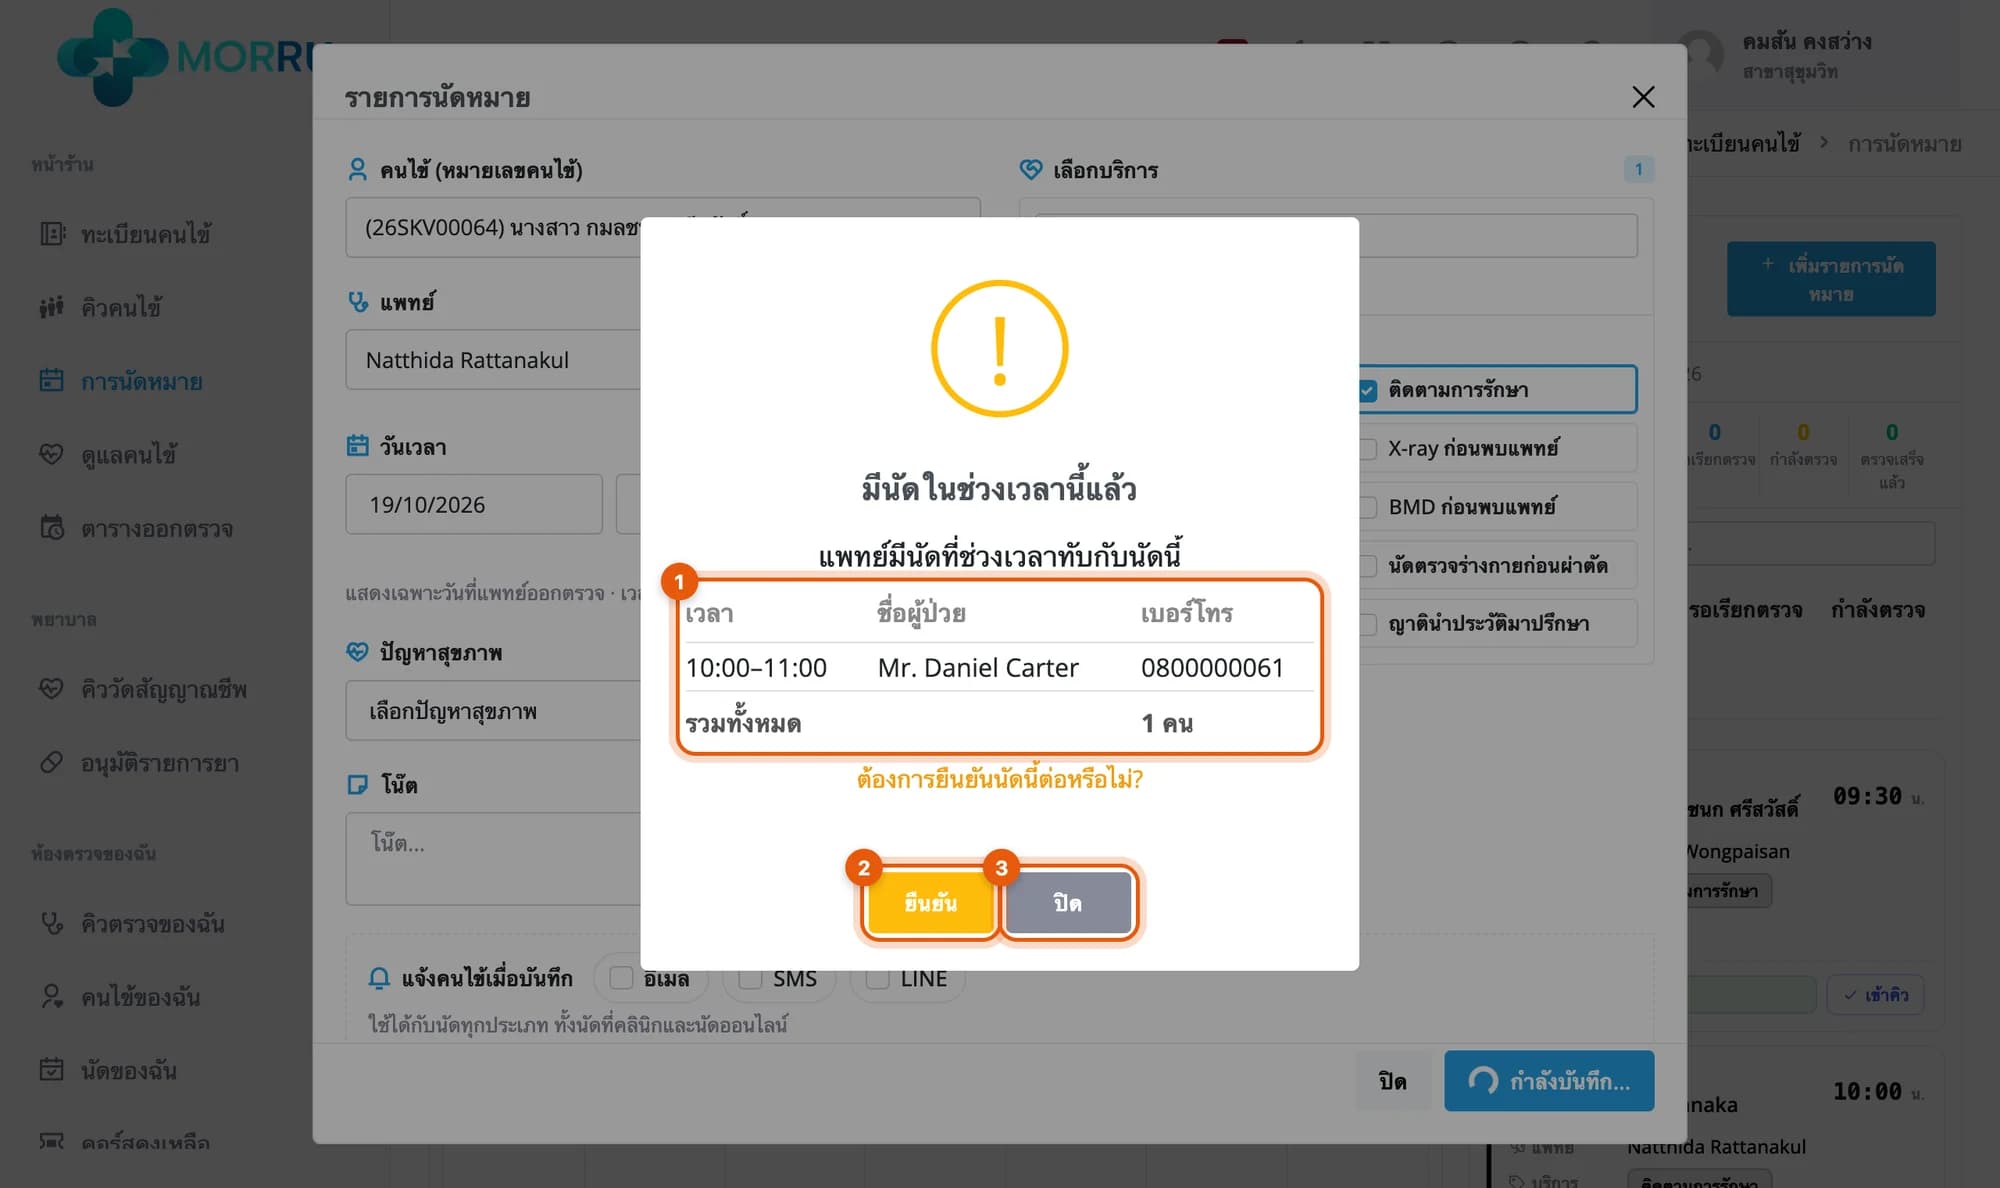2000x1188 pixels.
Task: Click the note icon beside โน๊ต
Action: click(357, 784)
